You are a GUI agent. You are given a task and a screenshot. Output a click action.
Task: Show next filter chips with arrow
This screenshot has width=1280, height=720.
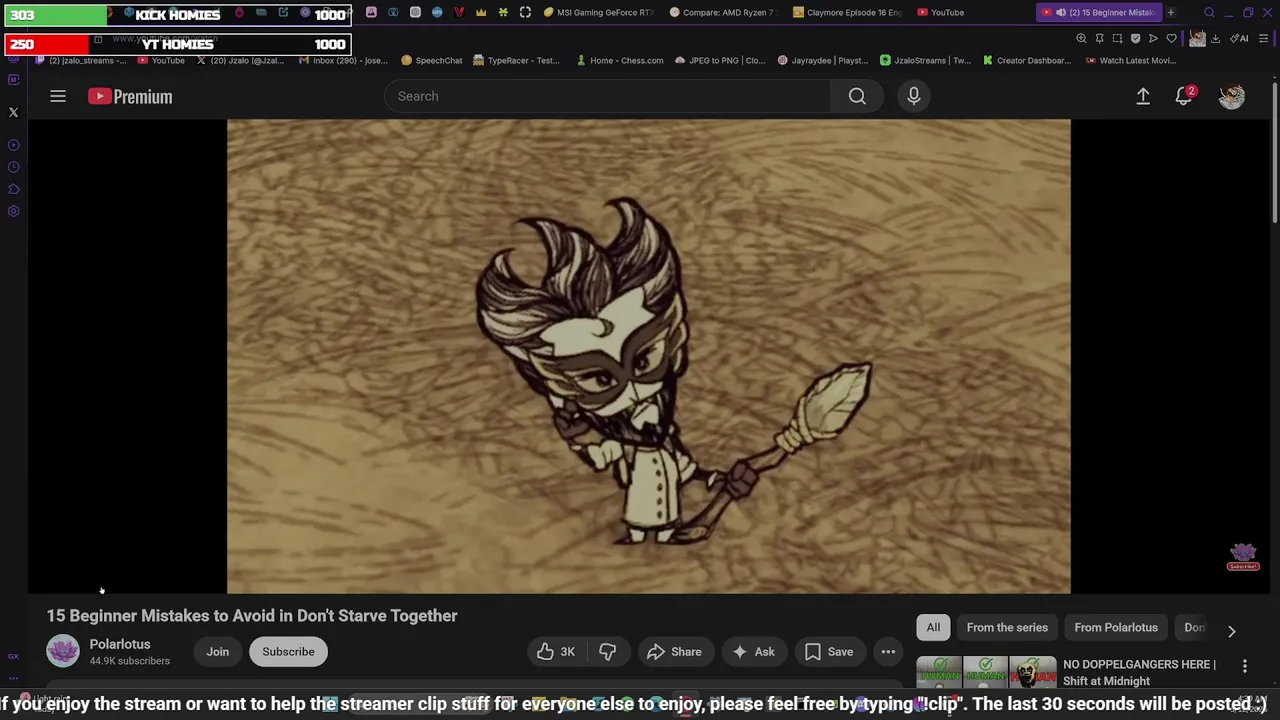coord(1232,631)
